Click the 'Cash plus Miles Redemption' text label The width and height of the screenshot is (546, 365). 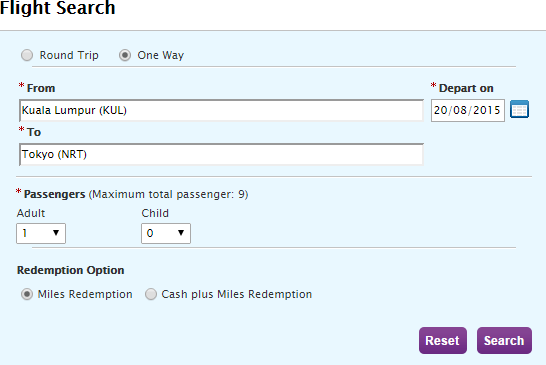click(236, 294)
